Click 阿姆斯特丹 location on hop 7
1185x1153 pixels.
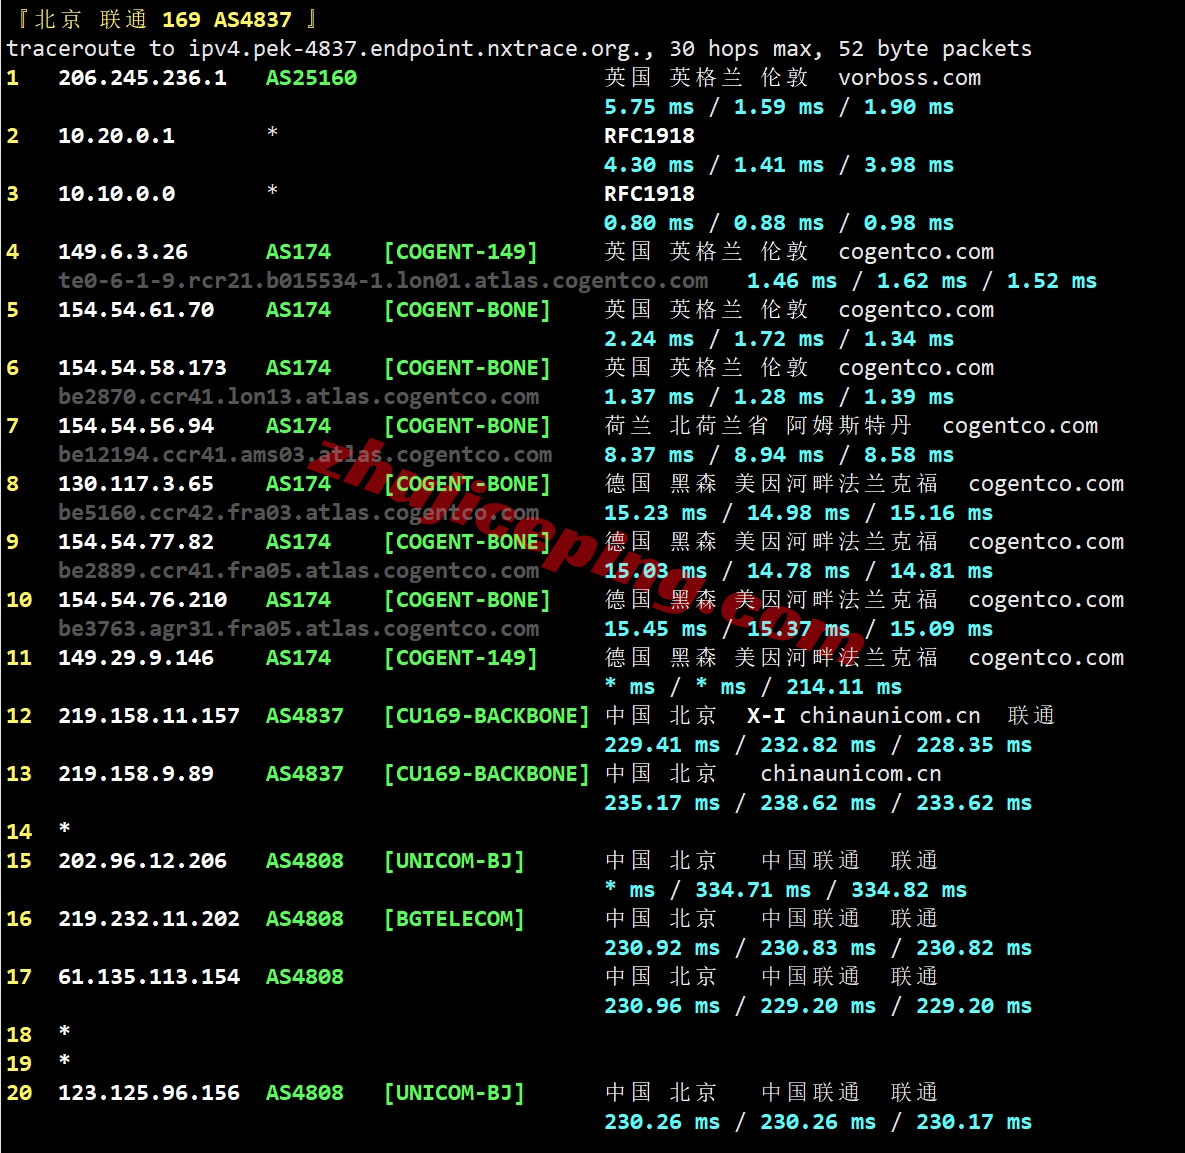[849, 426]
